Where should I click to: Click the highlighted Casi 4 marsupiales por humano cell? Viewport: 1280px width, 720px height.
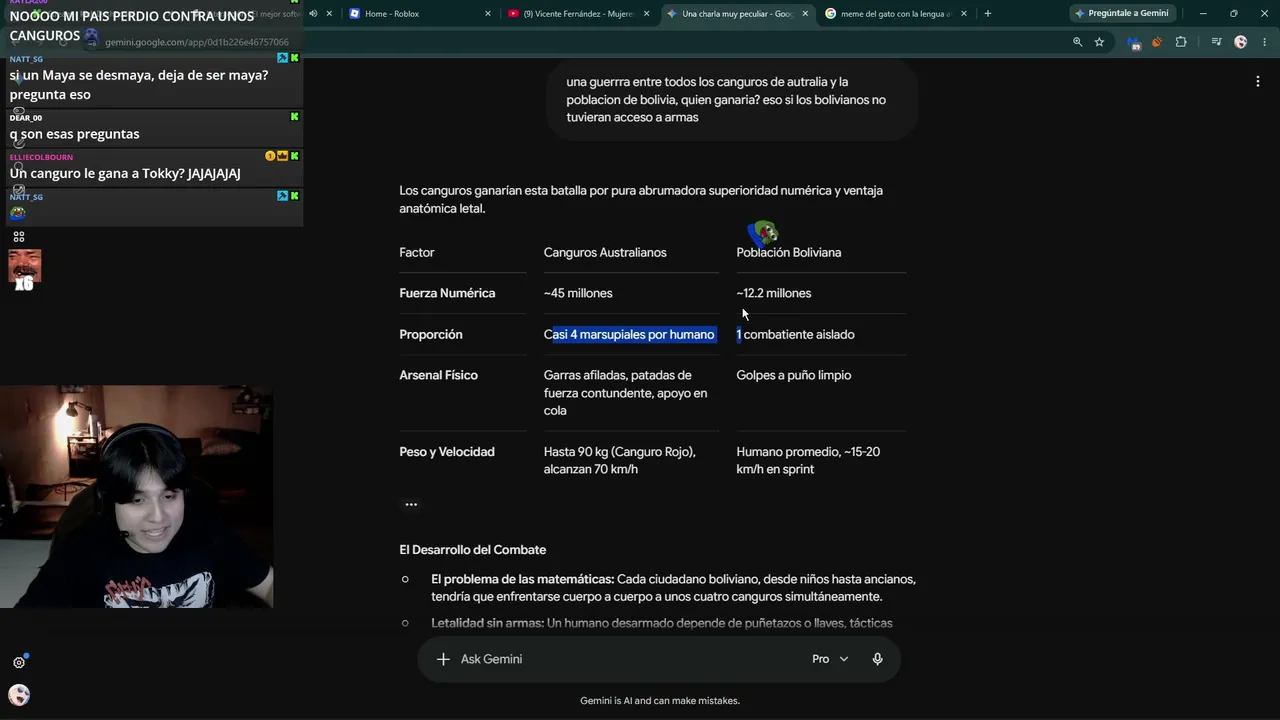(x=629, y=334)
